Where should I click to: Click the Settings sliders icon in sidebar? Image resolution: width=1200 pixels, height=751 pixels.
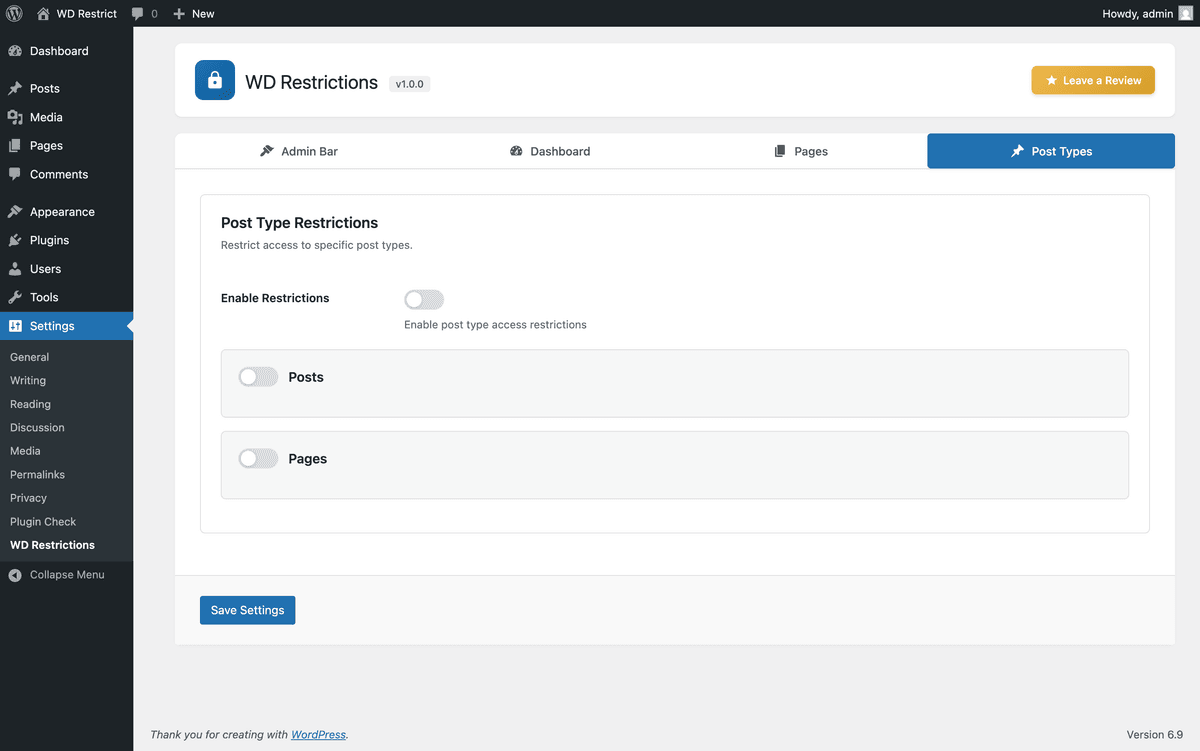[x=15, y=326]
